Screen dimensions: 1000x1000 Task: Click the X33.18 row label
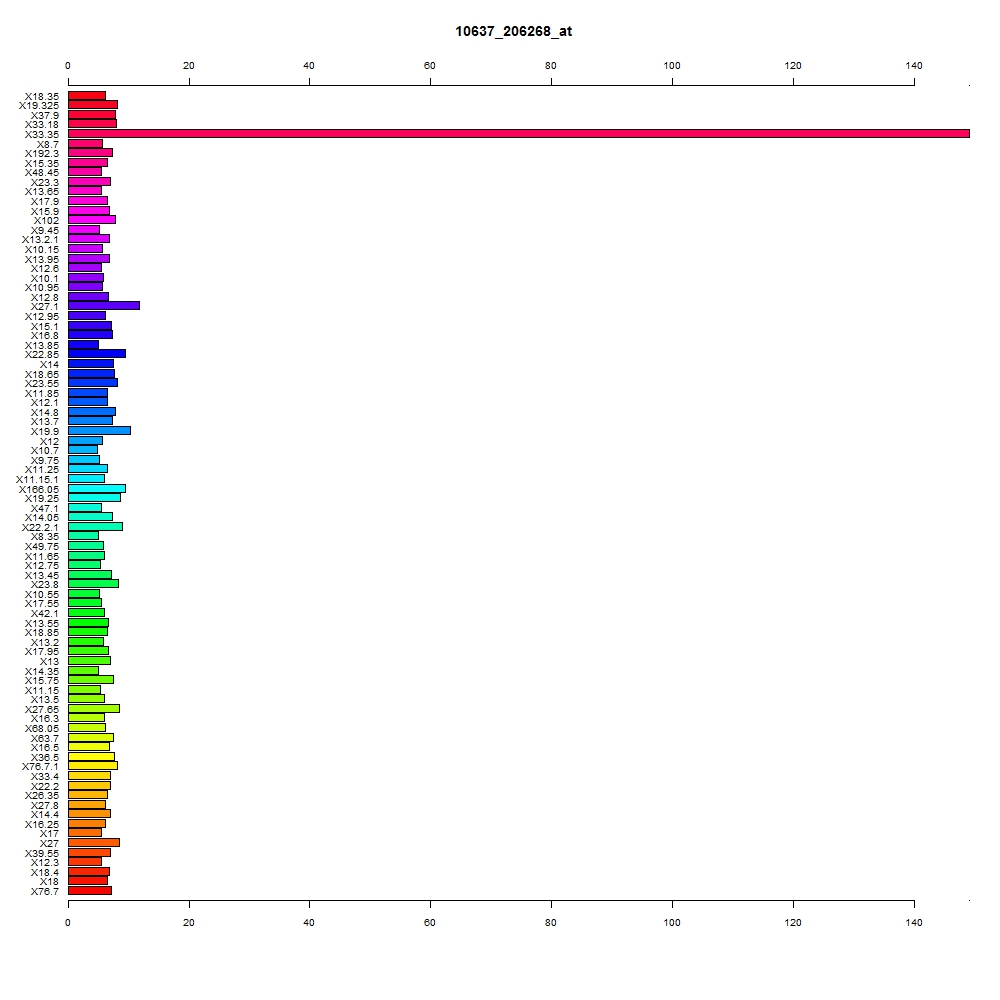[41, 124]
